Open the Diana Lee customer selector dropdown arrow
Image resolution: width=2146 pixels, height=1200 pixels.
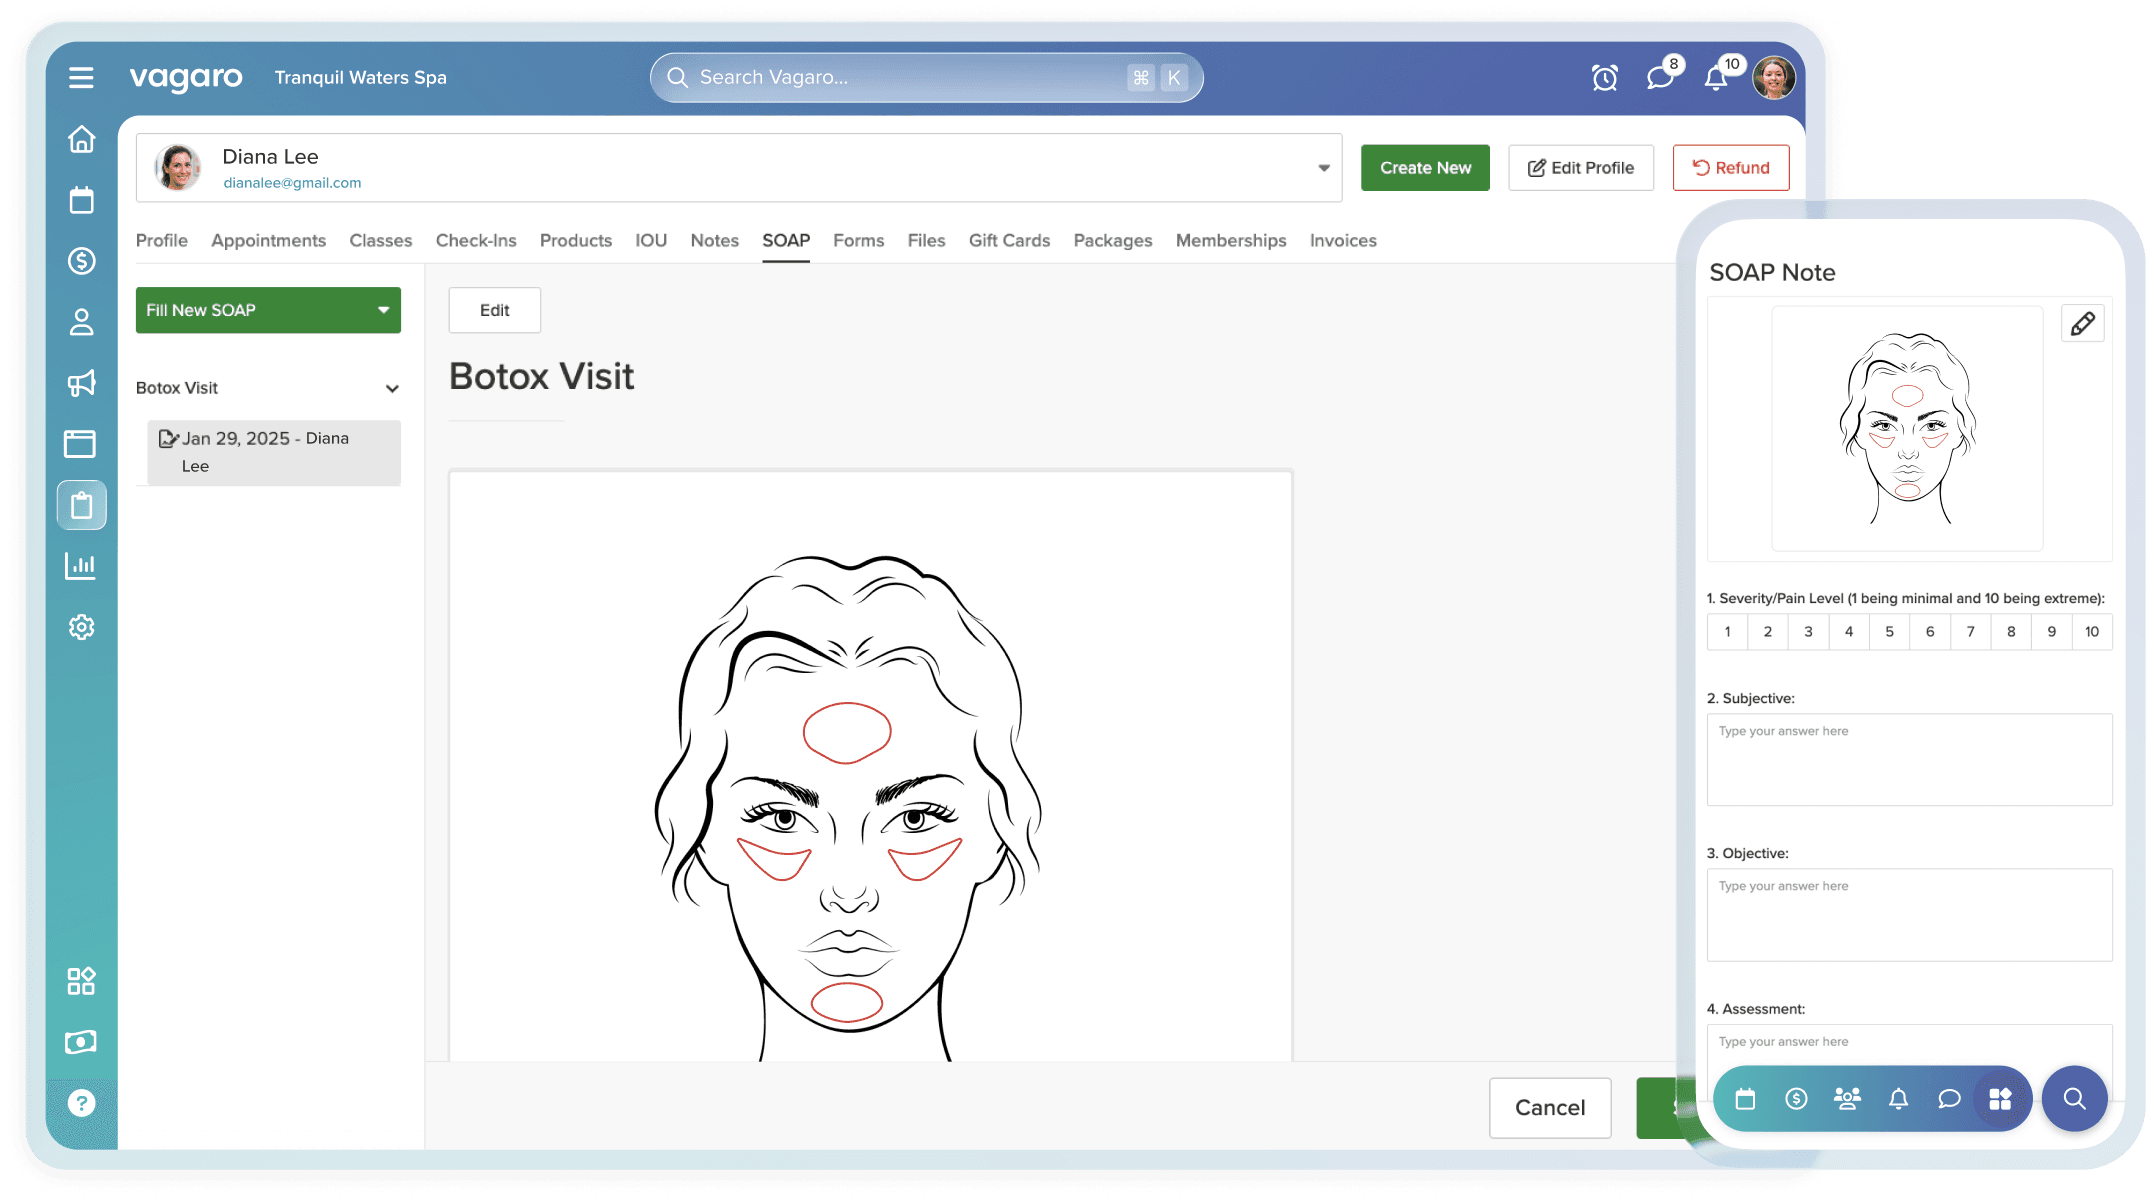coord(1323,168)
